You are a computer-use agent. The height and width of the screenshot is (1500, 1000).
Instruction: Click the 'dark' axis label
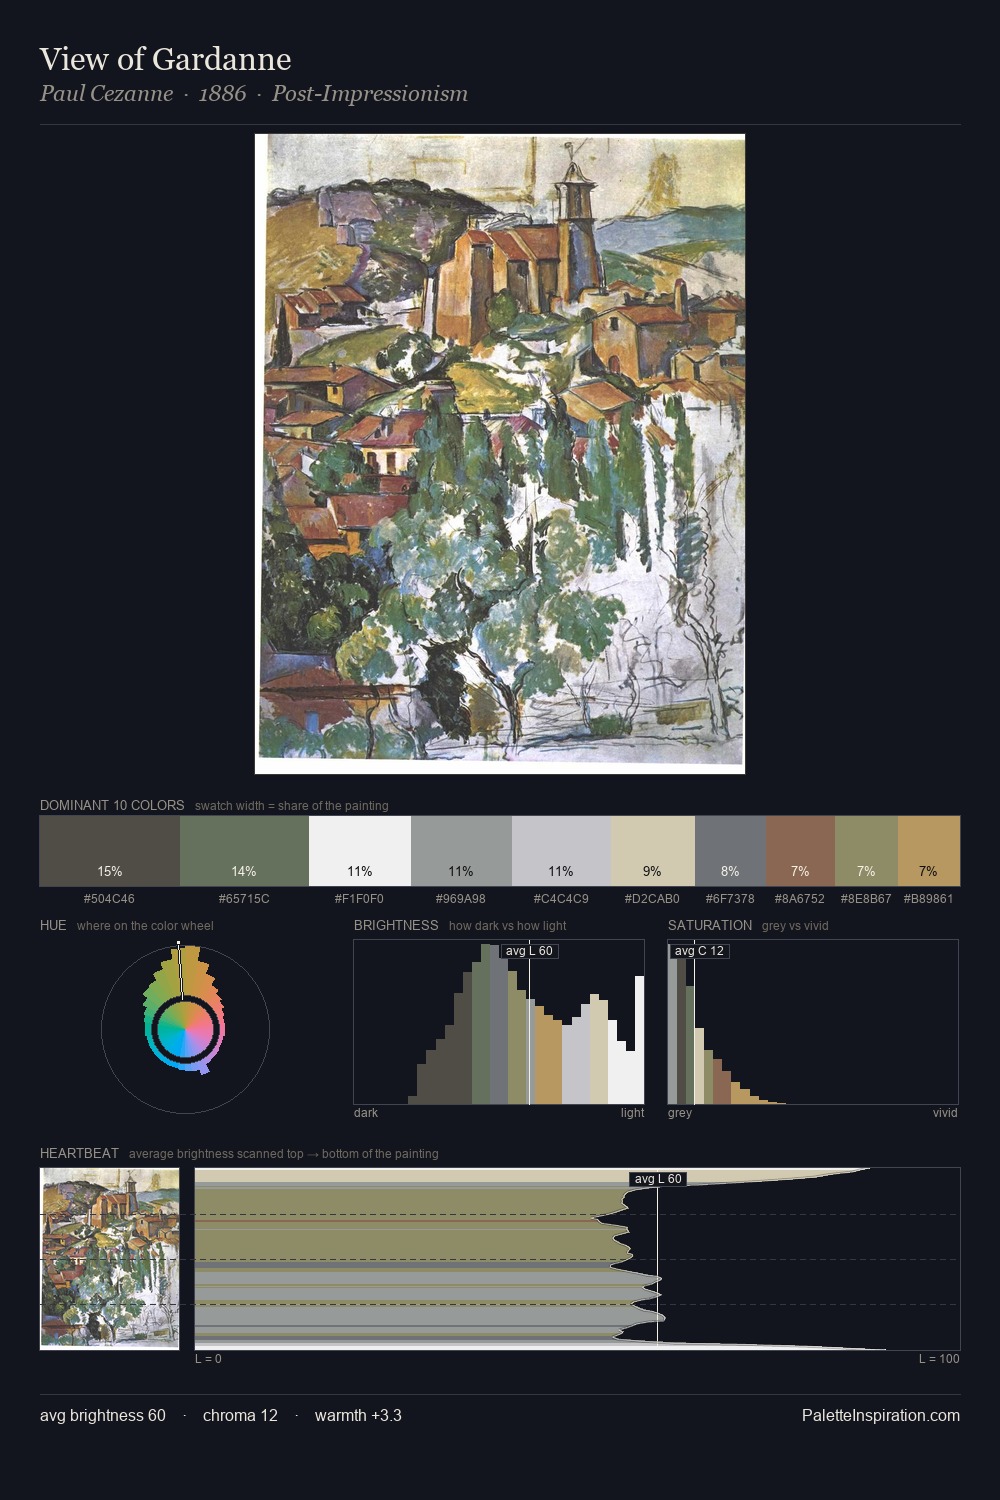click(366, 1113)
